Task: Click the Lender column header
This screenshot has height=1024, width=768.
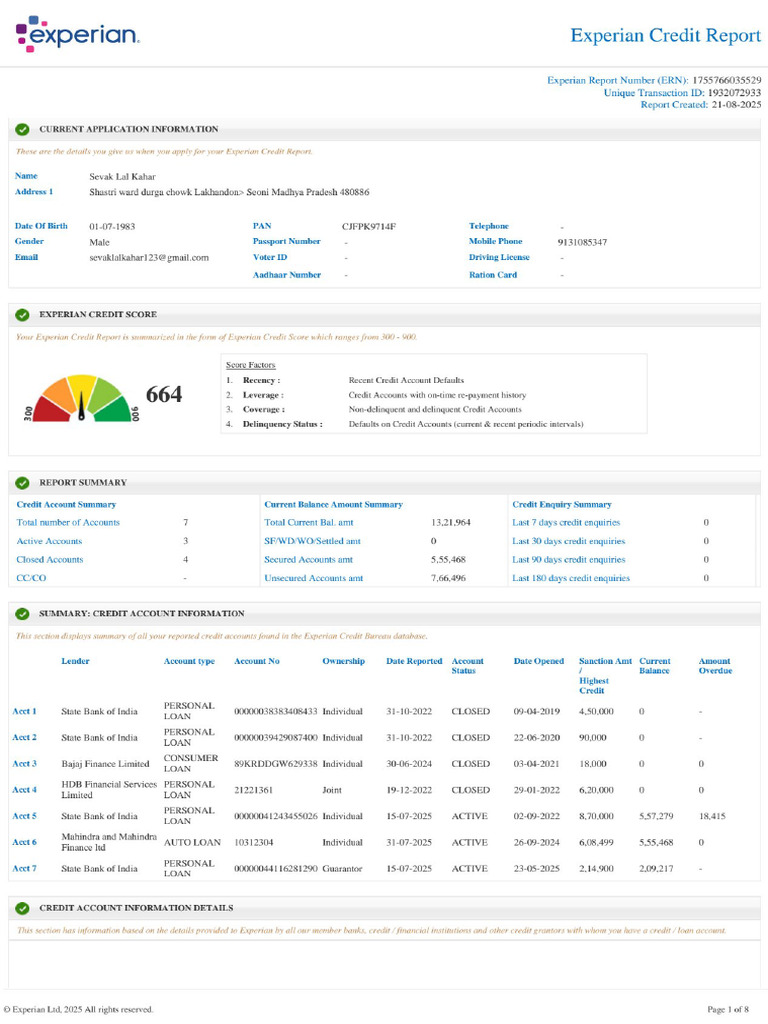Action: pos(75,661)
